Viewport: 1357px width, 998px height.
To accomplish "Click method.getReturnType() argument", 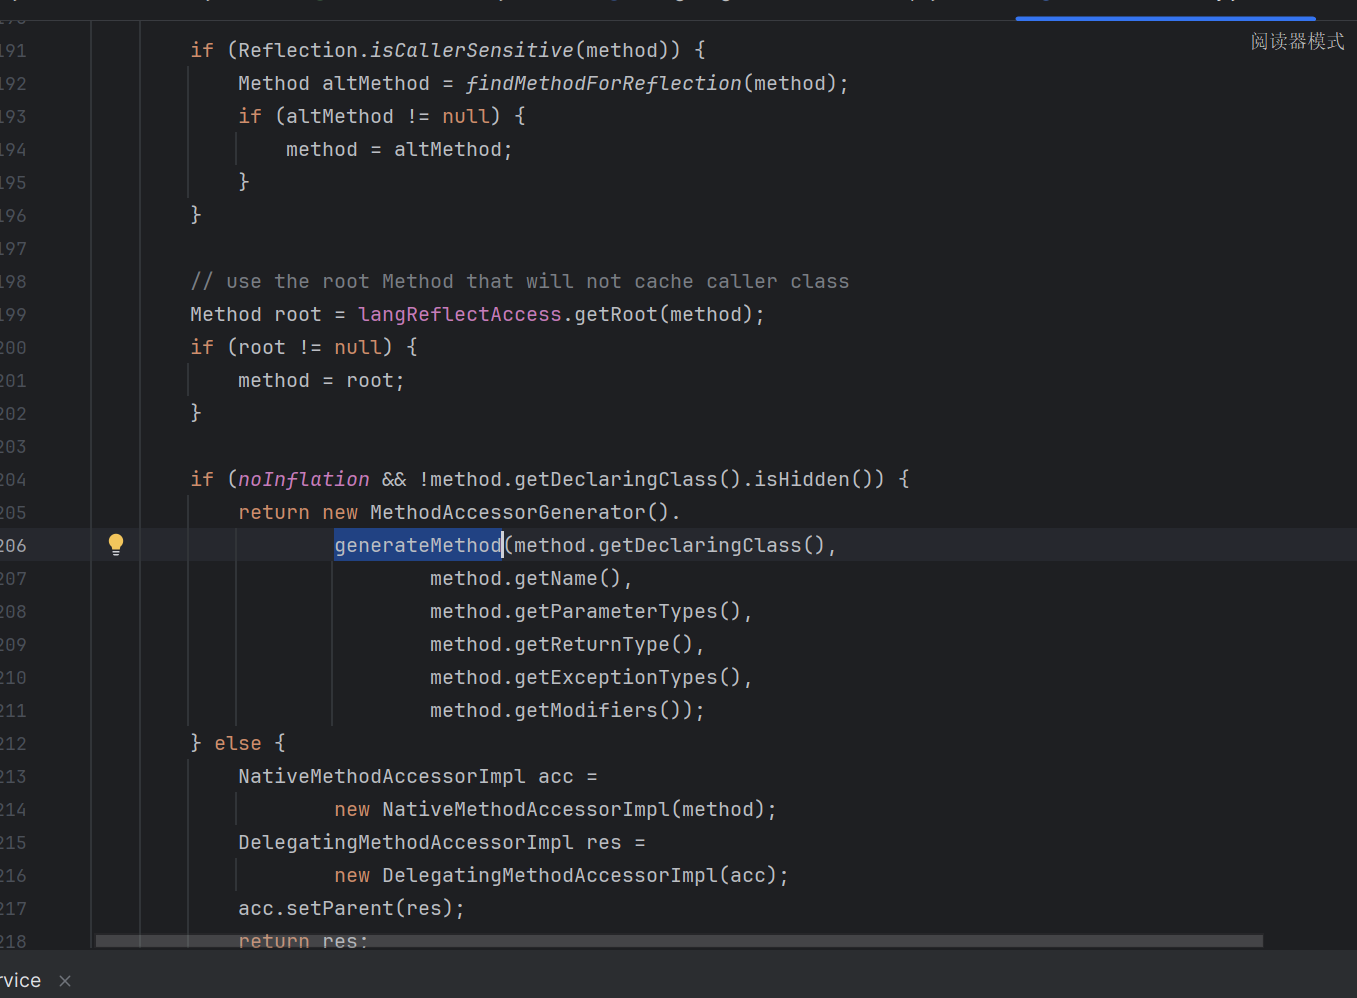I will tap(561, 644).
